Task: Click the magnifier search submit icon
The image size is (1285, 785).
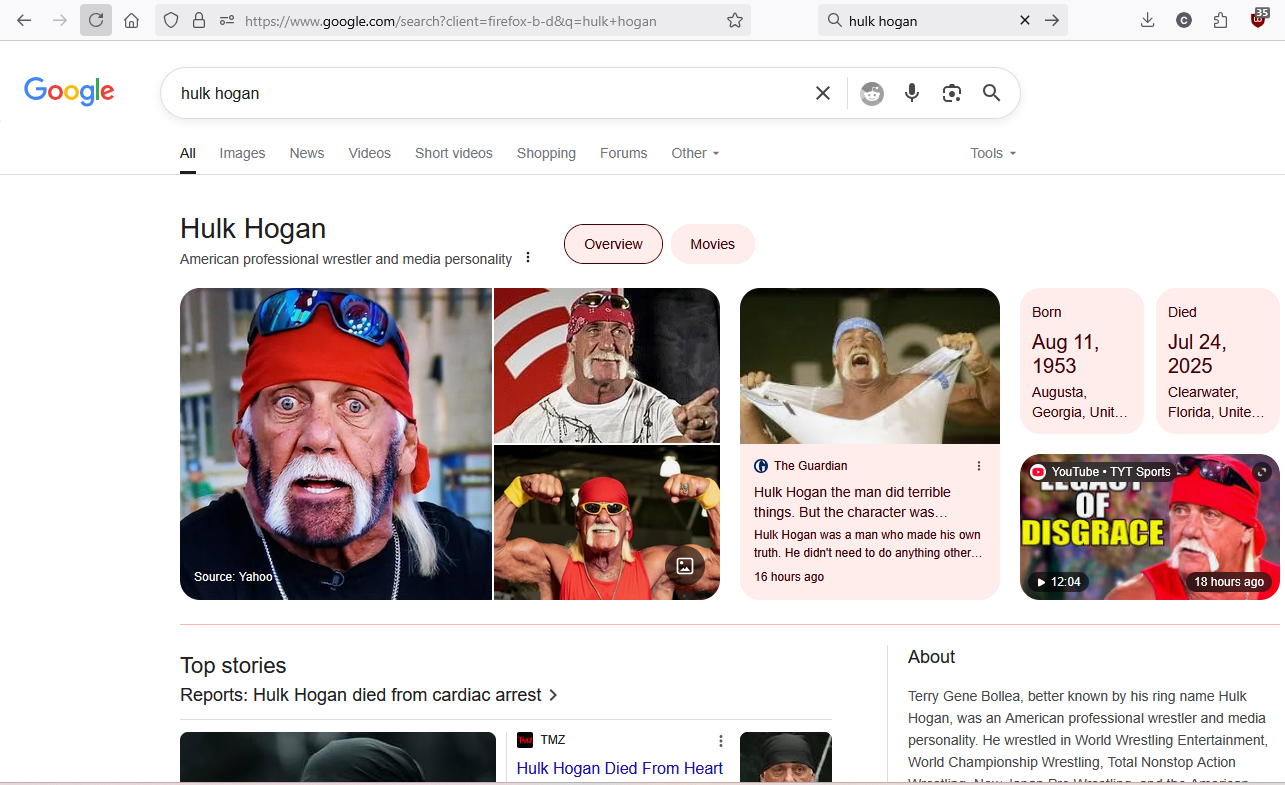Action: point(991,93)
